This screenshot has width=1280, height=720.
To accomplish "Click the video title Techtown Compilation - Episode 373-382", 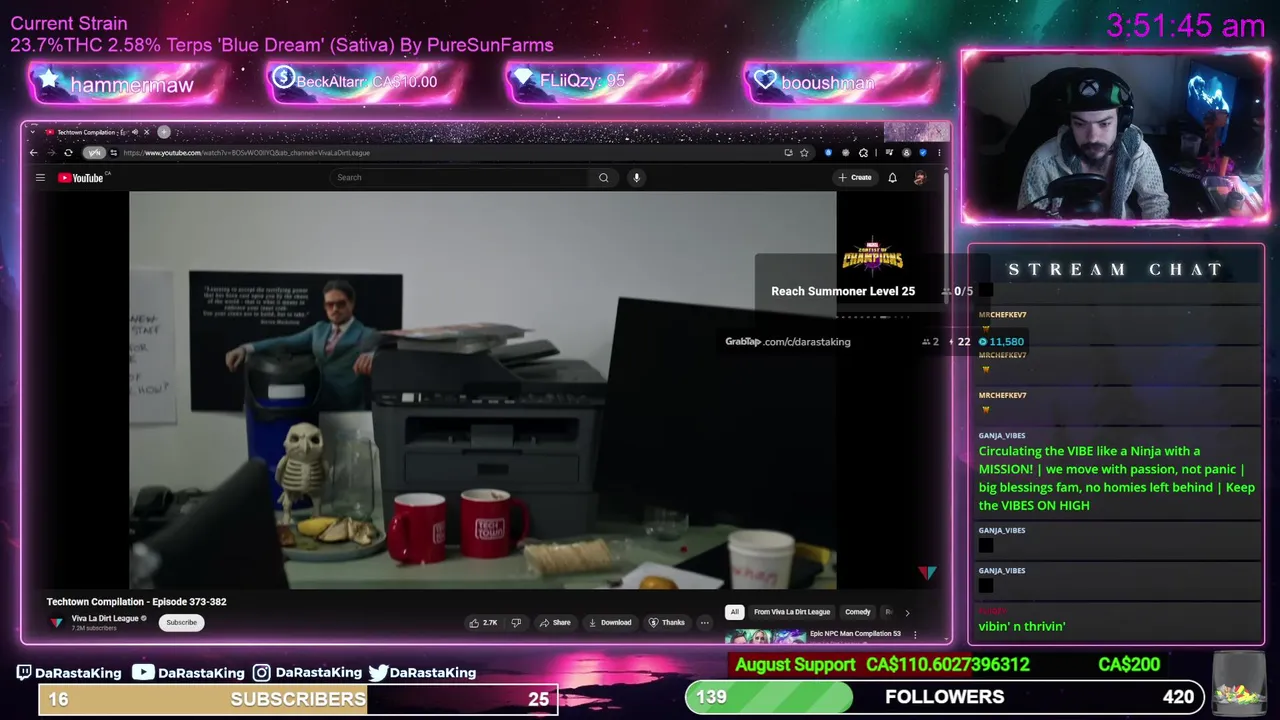I will (136, 602).
